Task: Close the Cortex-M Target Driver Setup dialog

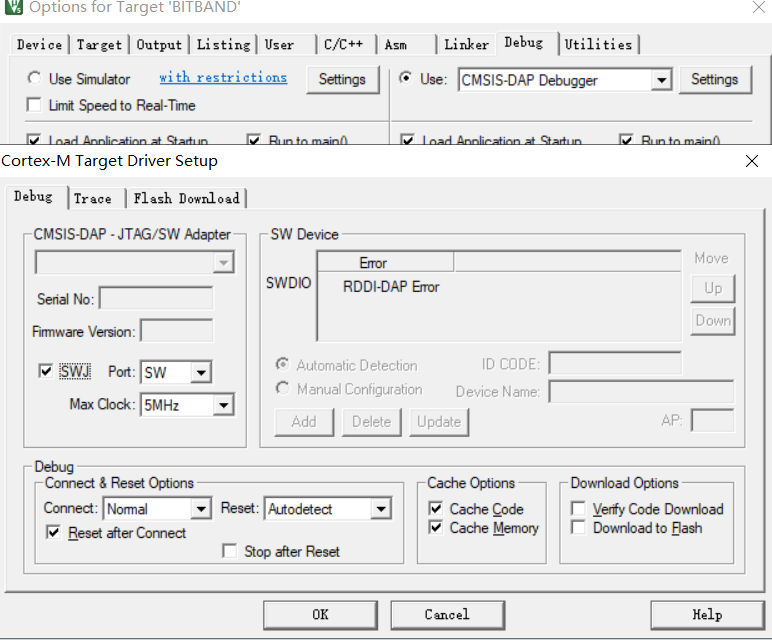Action: 752,161
